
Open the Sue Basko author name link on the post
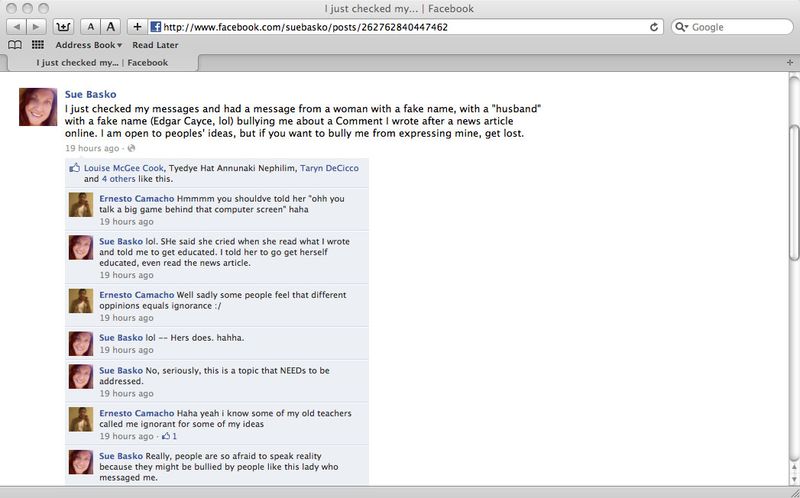(90, 94)
